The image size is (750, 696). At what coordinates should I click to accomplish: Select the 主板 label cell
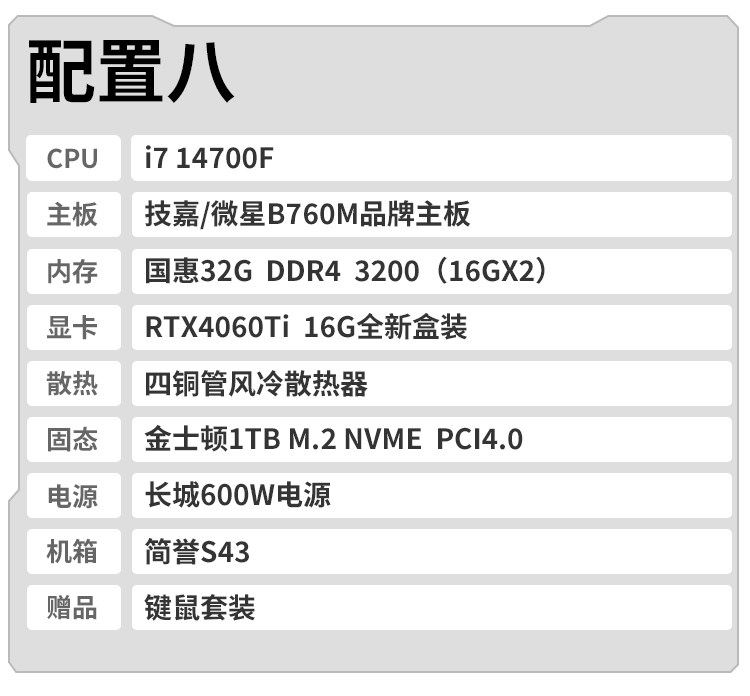[x=73, y=214]
